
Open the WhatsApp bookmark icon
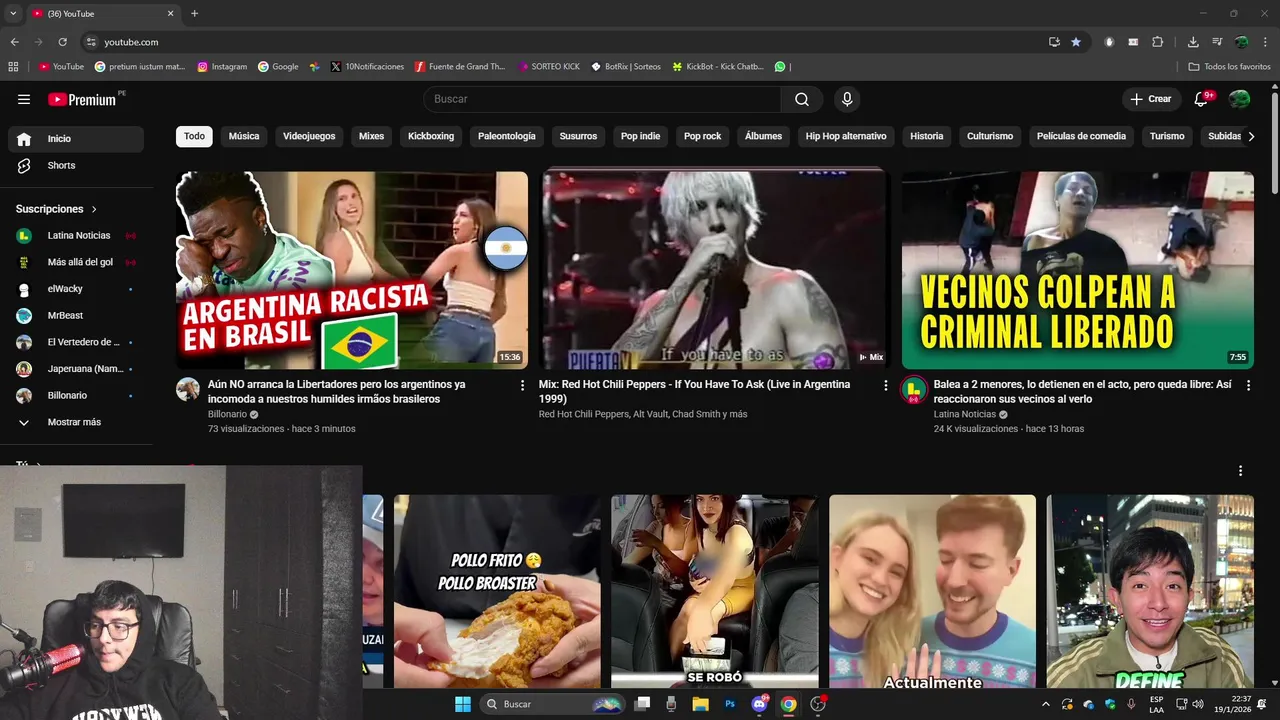[780, 67]
